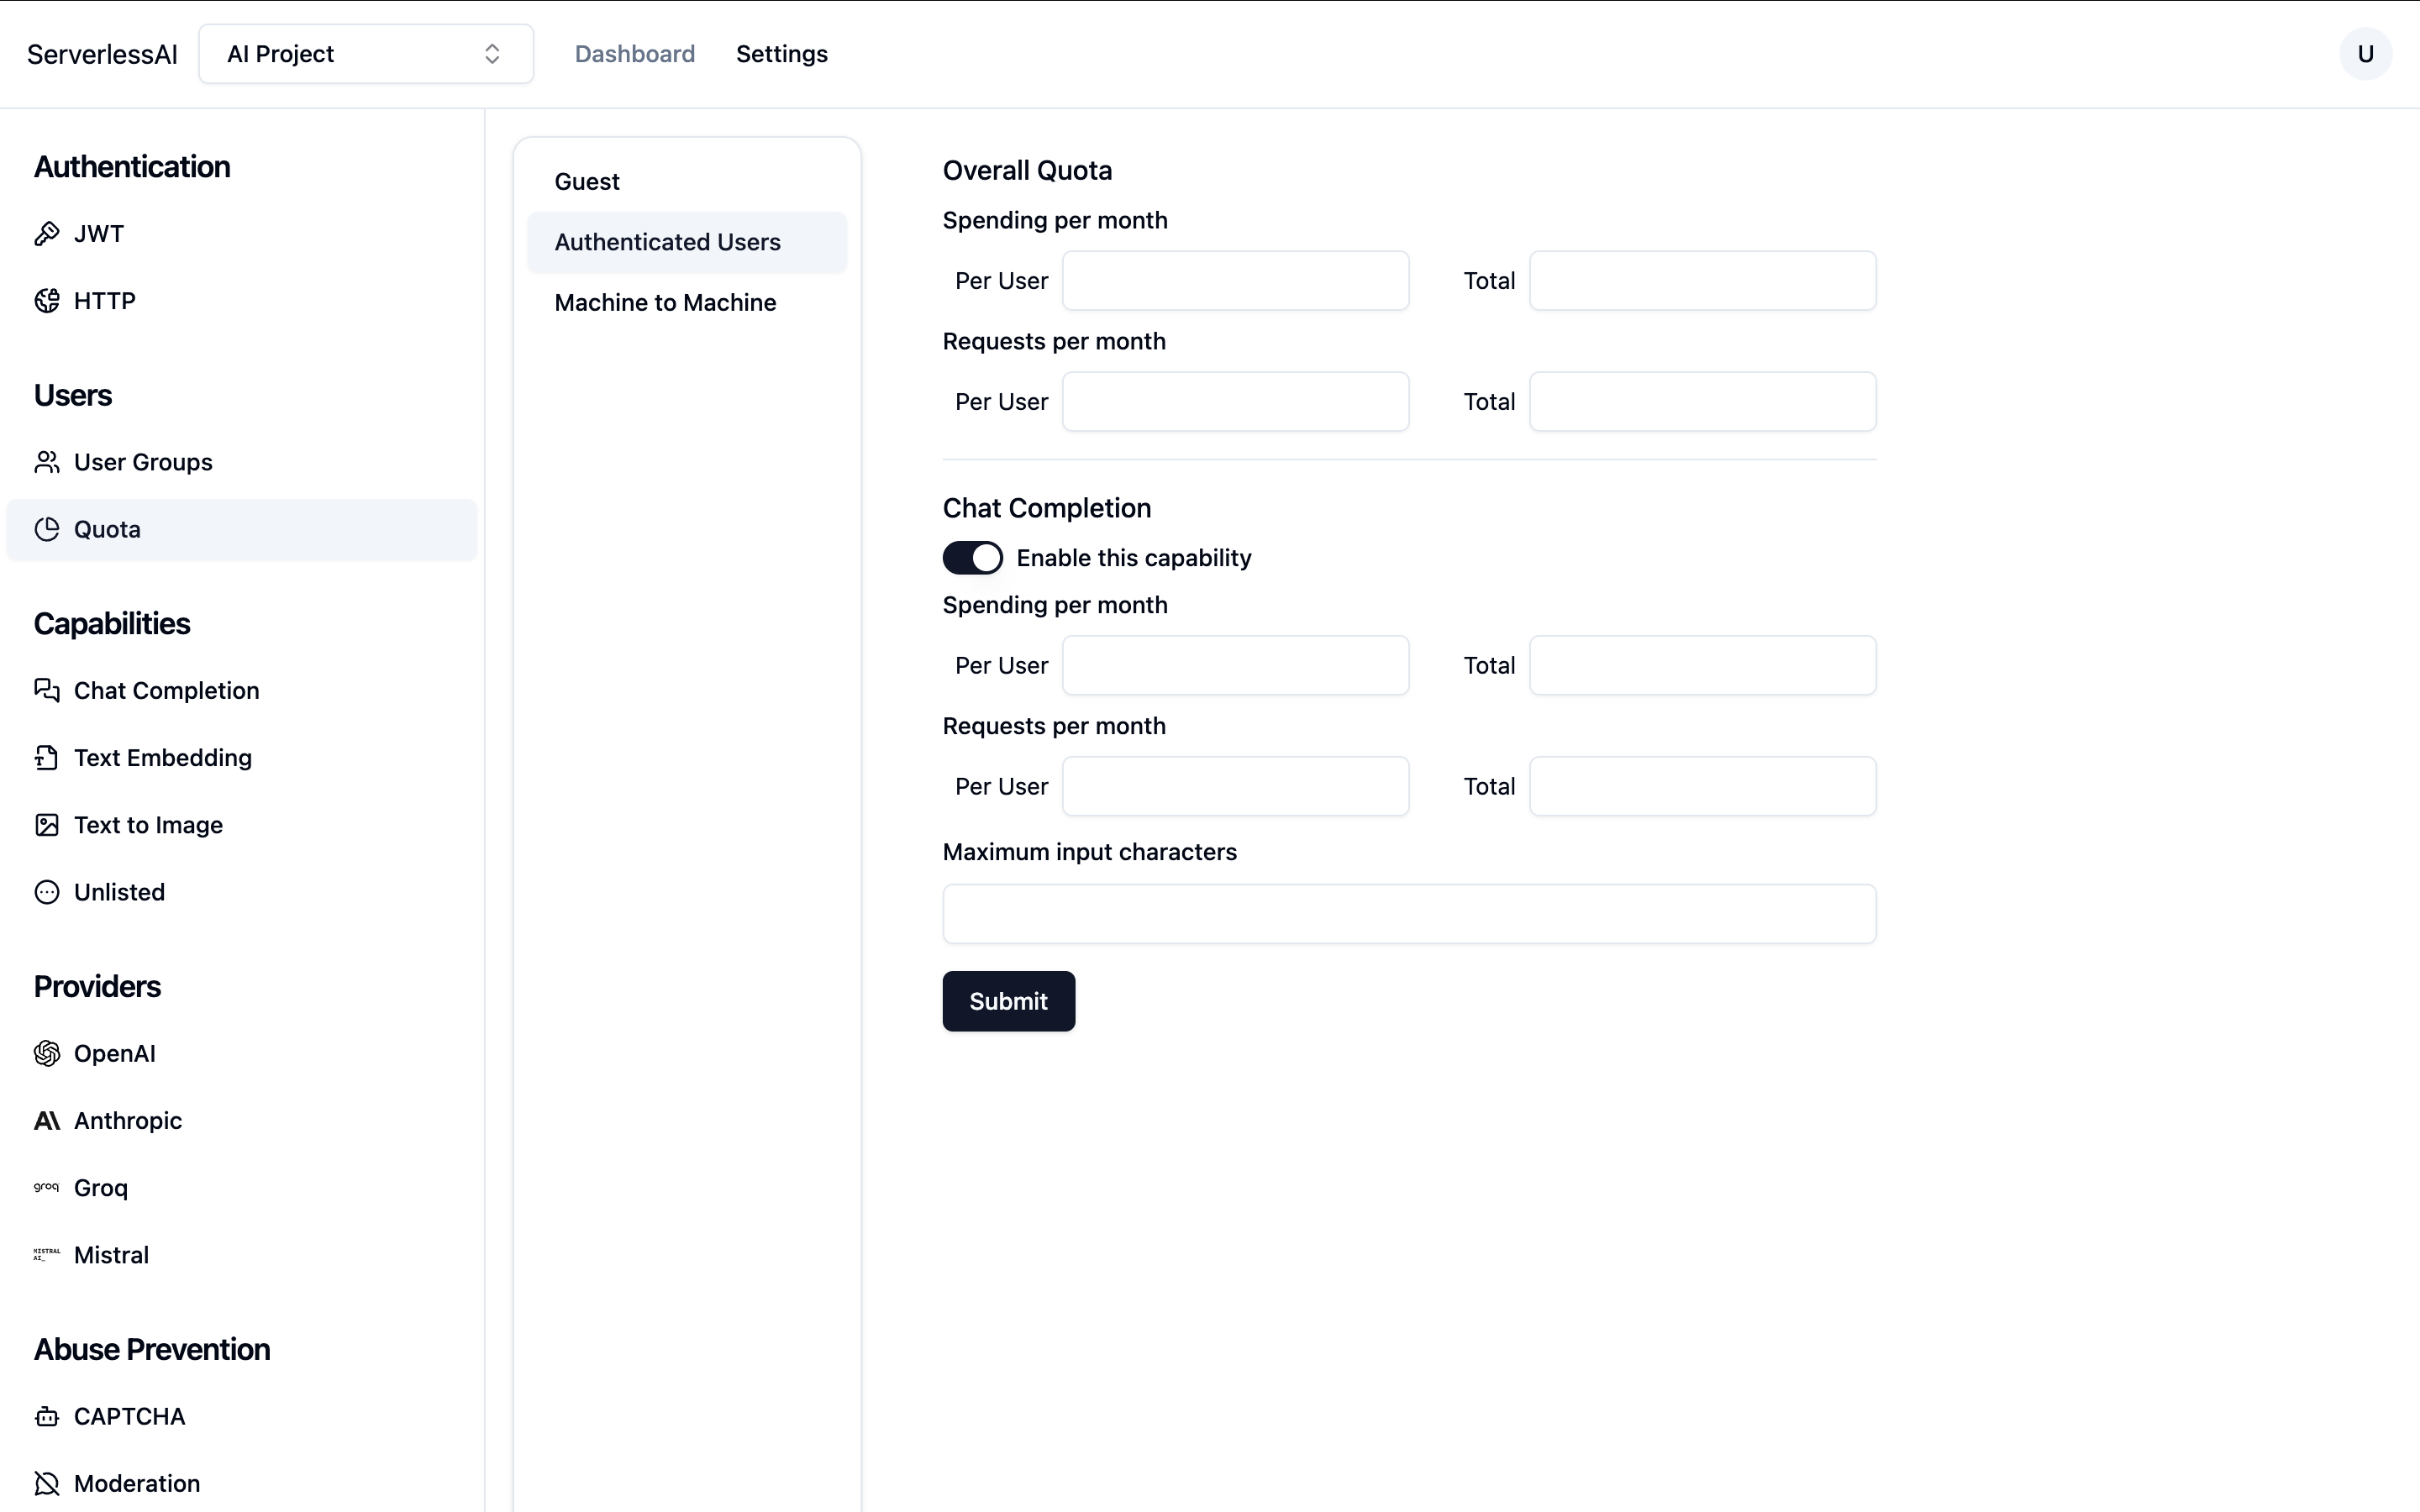The width and height of the screenshot is (2420, 1512).
Task: Open JWT authentication settings
Action: point(242,234)
